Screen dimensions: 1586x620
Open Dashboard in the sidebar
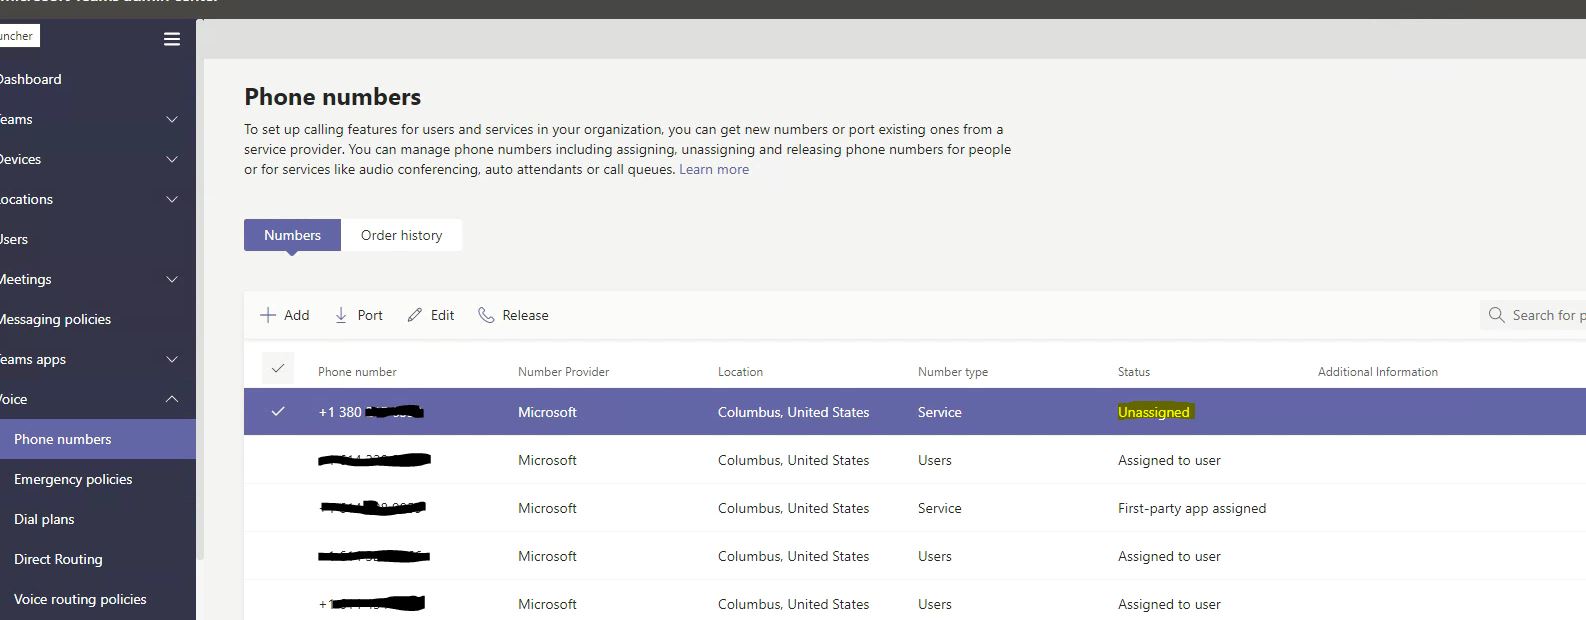[x=30, y=79]
